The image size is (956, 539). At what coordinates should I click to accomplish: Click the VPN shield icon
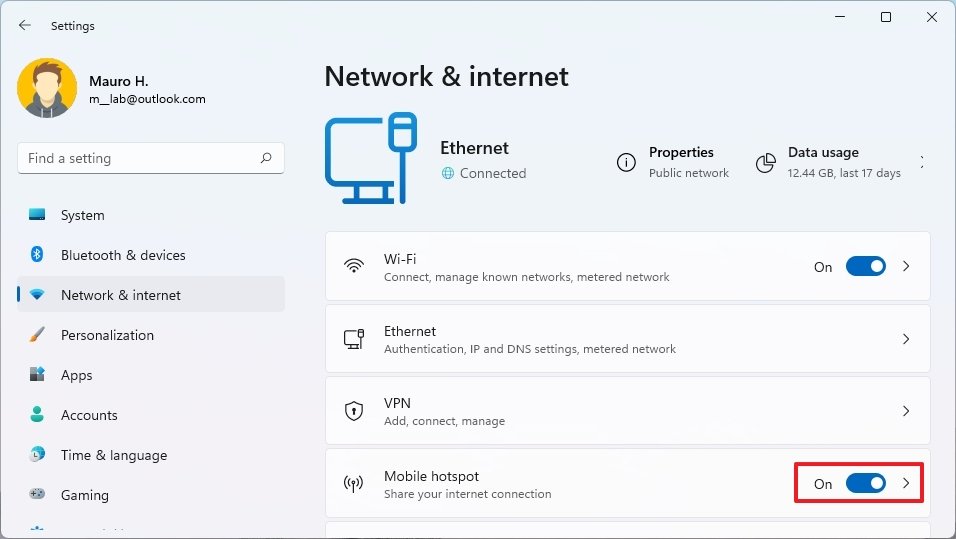tap(353, 411)
